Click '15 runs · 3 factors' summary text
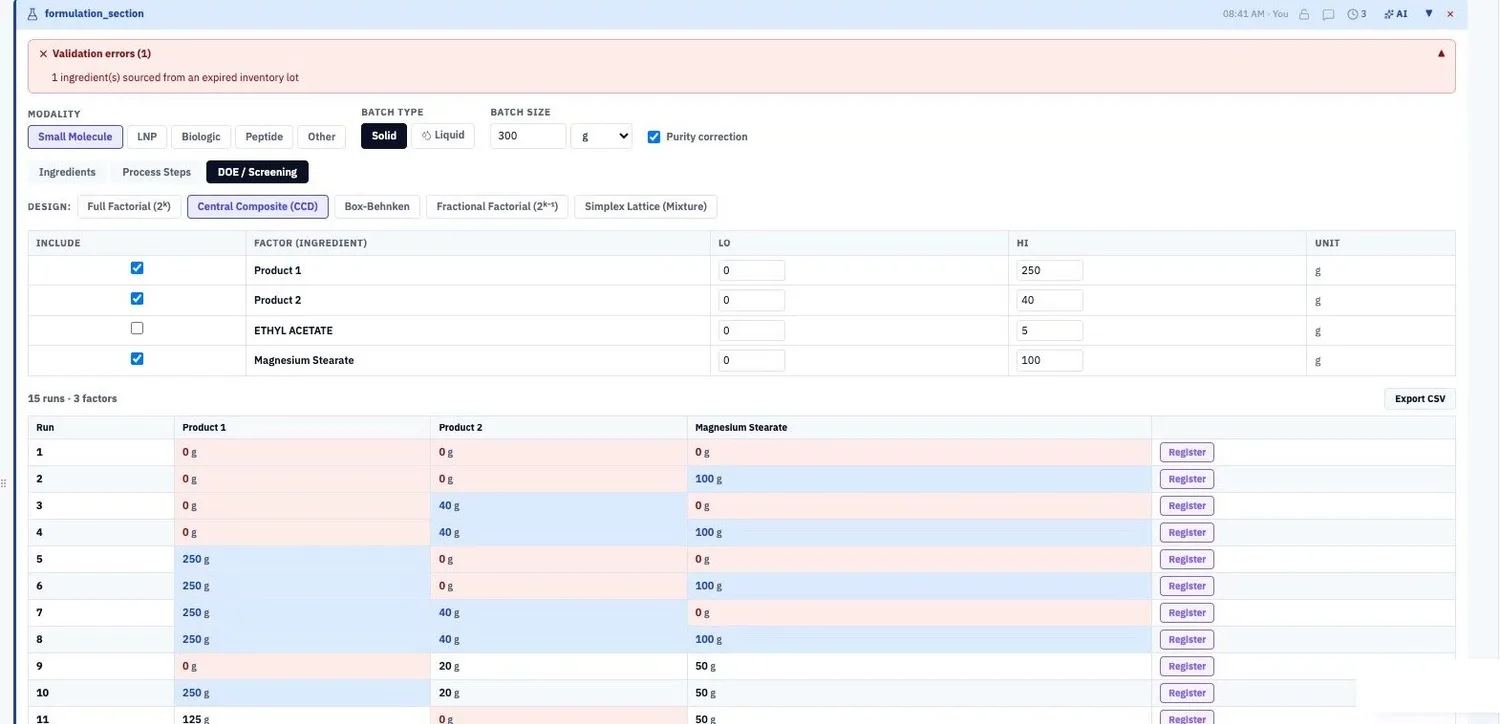 pos(72,399)
